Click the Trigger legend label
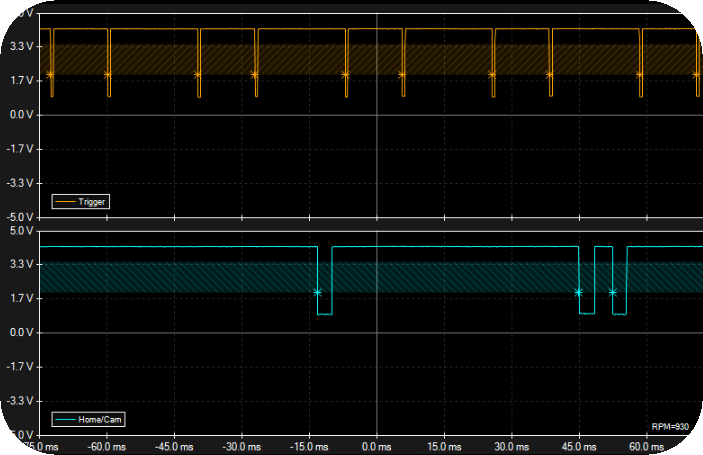The width and height of the screenshot is (703, 455). (x=92, y=202)
